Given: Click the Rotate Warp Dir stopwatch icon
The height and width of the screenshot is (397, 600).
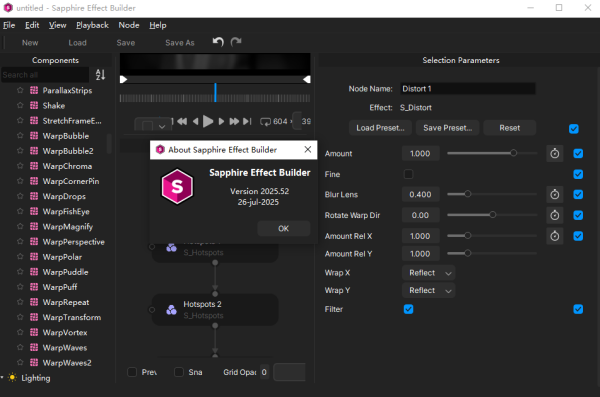Looking at the screenshot, I should tap(554, 215).
